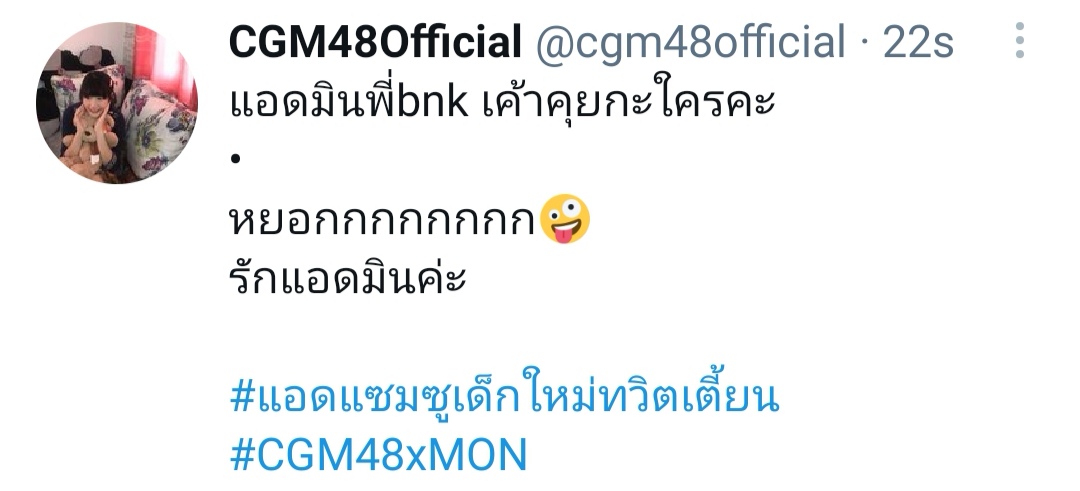Open the tweet's three-dot more options menu
The height and width of the screenshot is (491, 1080).
coord(1019,40)
